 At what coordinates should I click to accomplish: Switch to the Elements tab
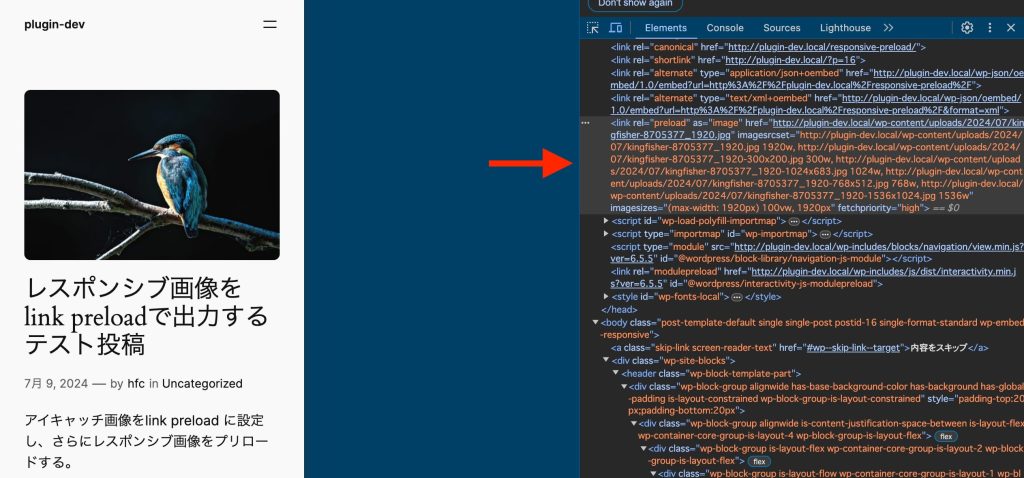[x=665, y=27]
